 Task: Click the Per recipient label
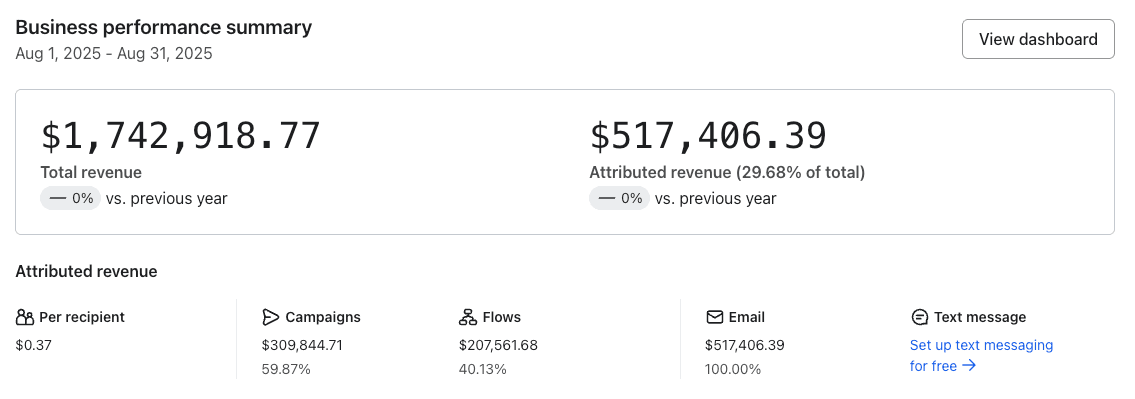click(82, 317)
